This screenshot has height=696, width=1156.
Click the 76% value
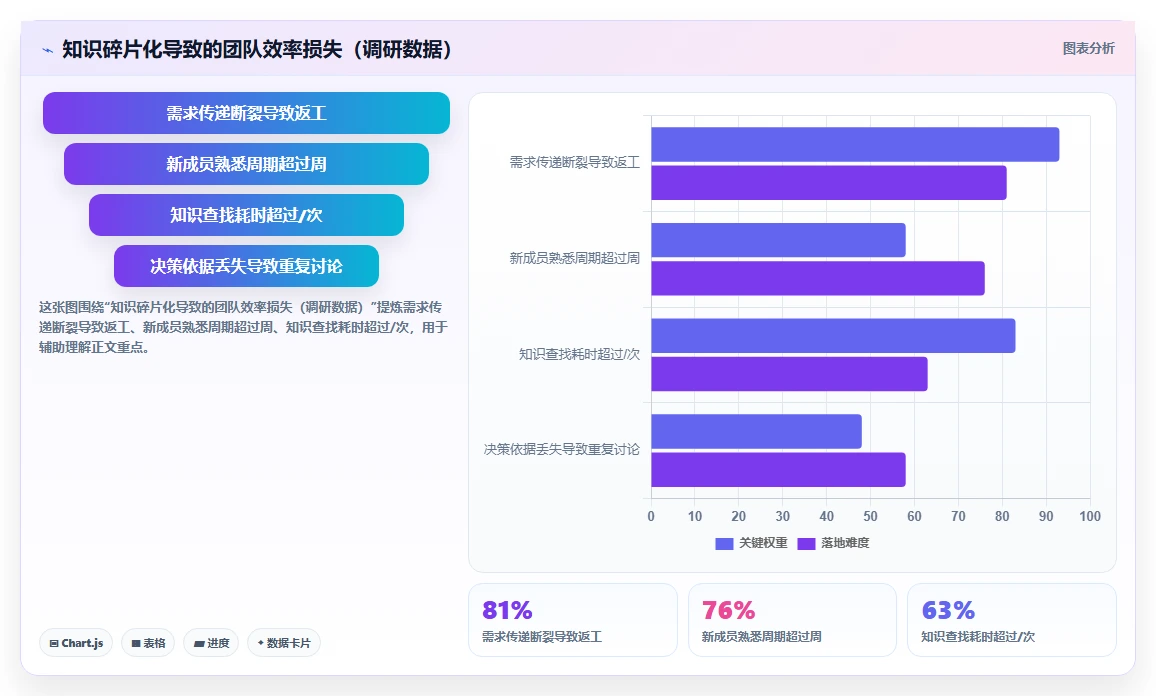coord(728,610)
